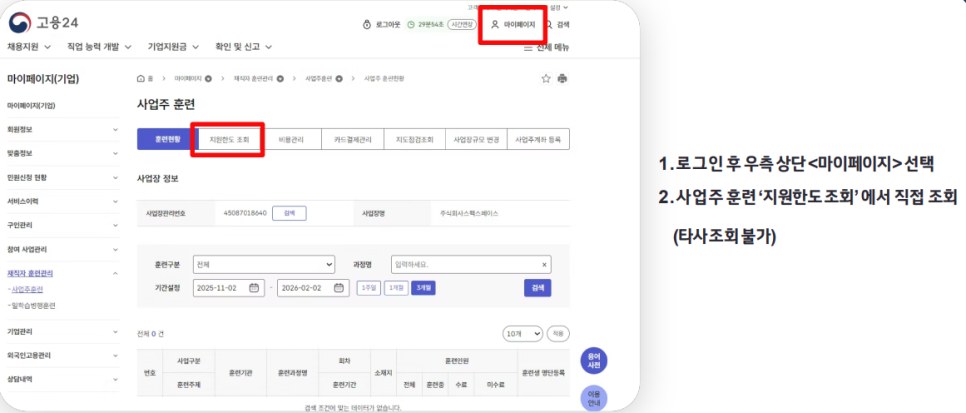Image resolution: width=966 pixels, height=413 pixels.
Task: Open 전체 메뉴 hamburger icon
Action: [x=528, y=47]
